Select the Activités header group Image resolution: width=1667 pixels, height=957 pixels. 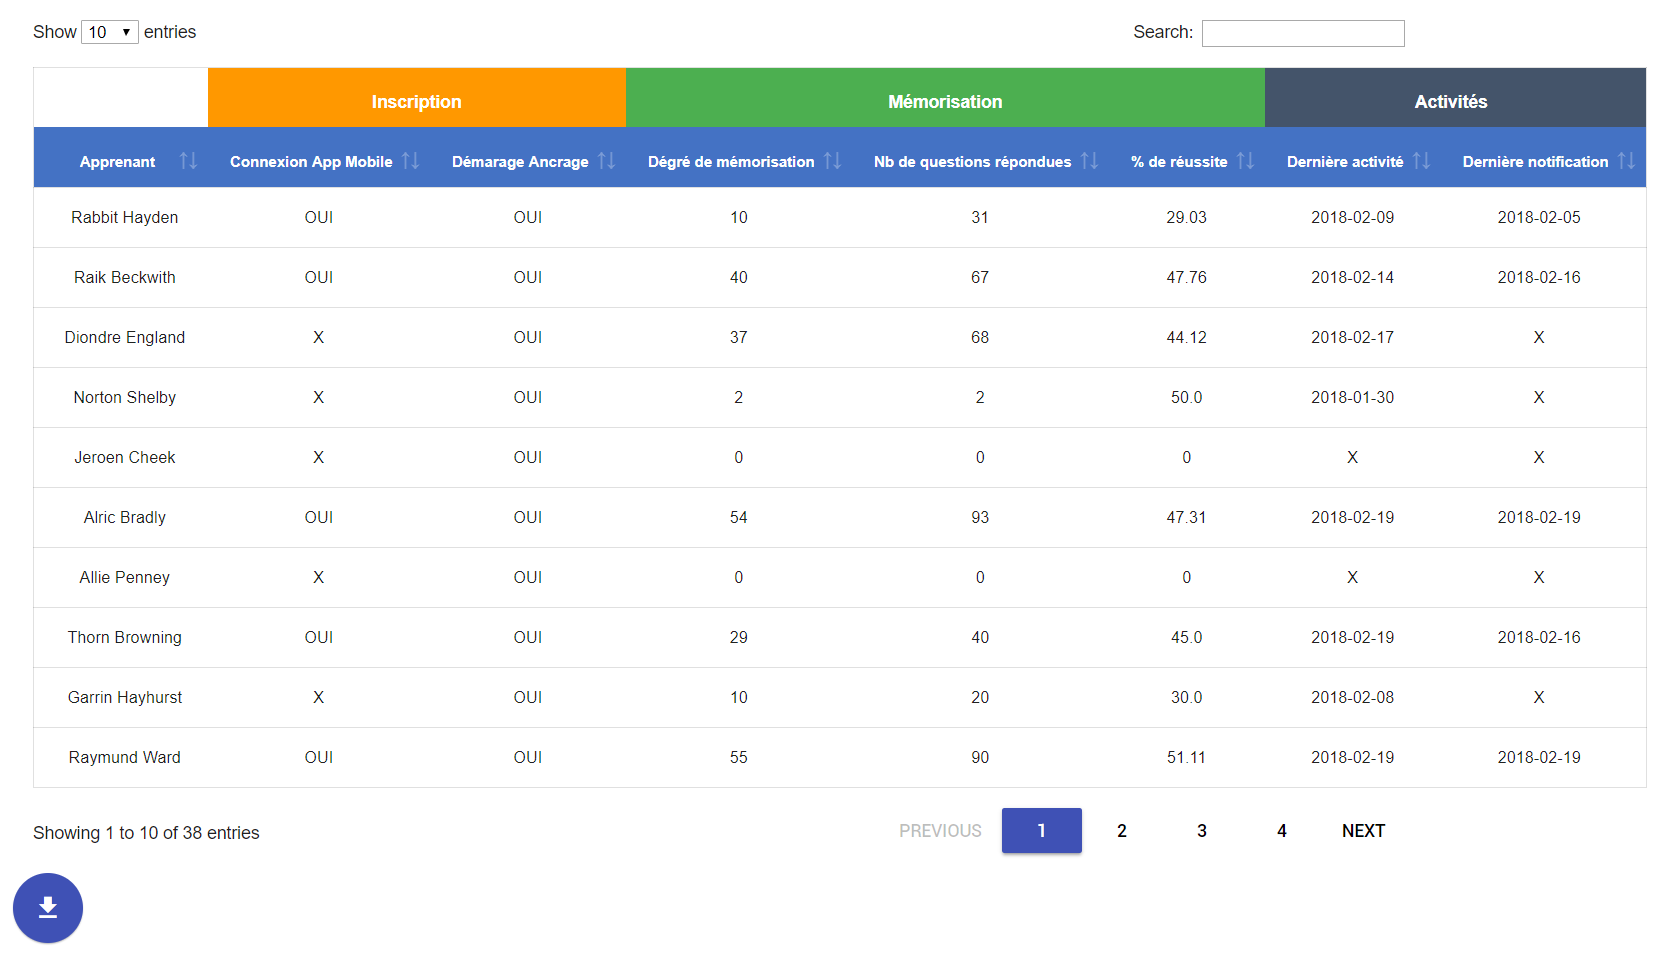[1450, 101]
